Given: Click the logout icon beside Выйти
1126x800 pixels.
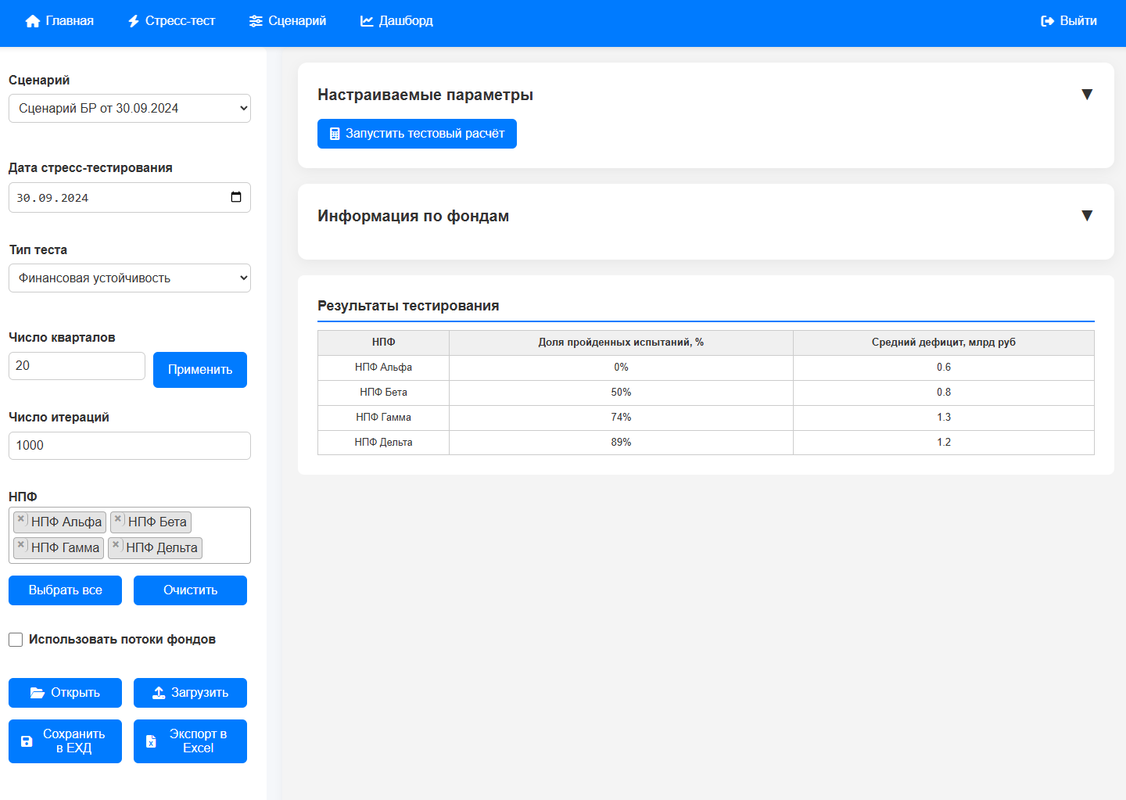Looking at the screenshot, I should pos(1047,22).
